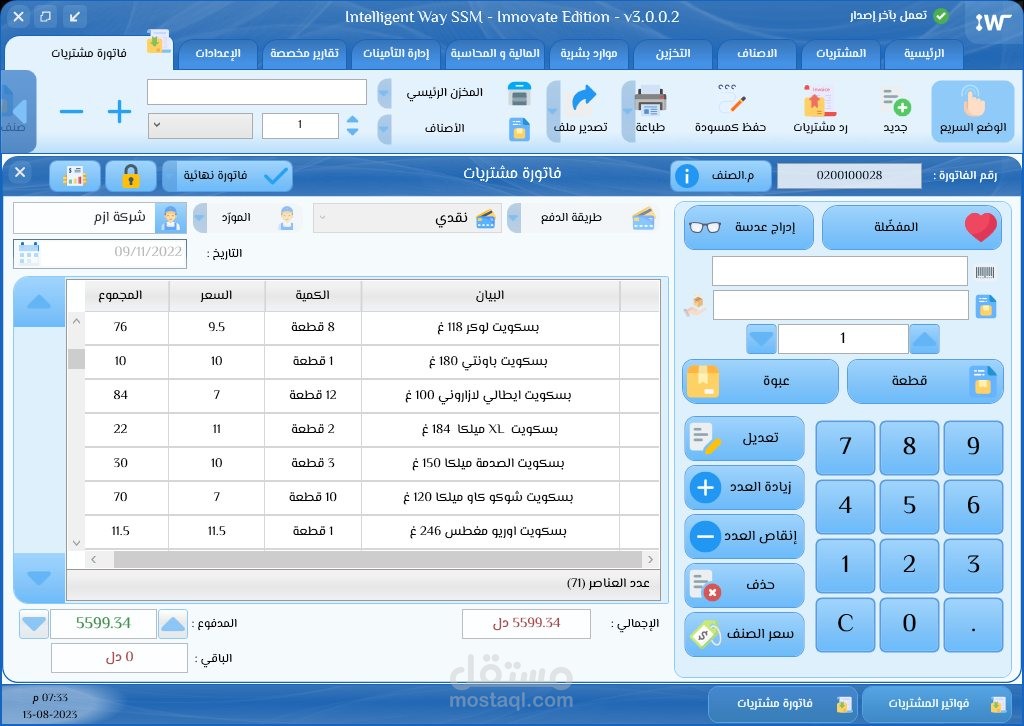Open the empty toolbar combo box
Viewport: 1024px width, 726px height.
(x=200, y=125)
